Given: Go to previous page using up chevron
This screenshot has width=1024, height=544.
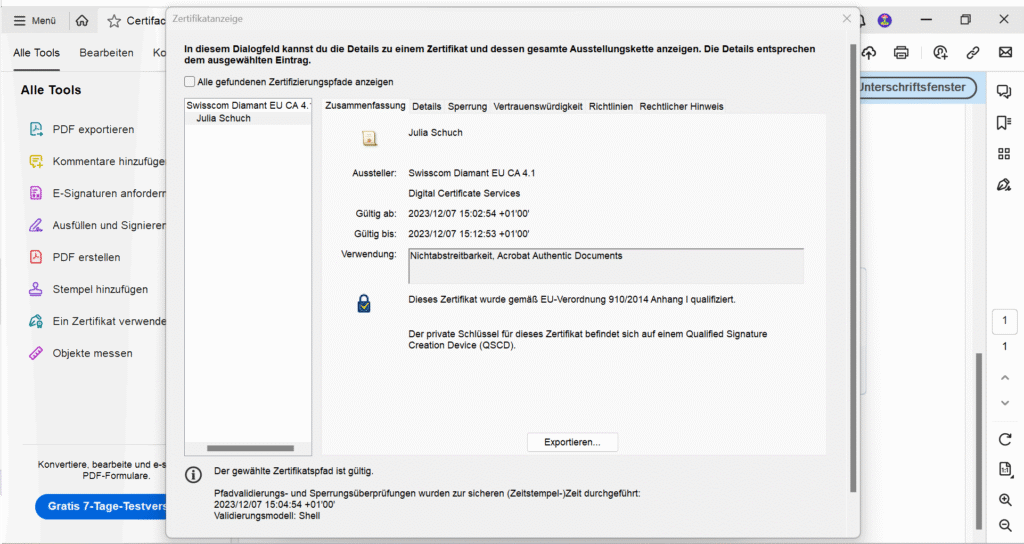Looking at the screenshot, I should pyautogui.click(x=1005, y=377).
